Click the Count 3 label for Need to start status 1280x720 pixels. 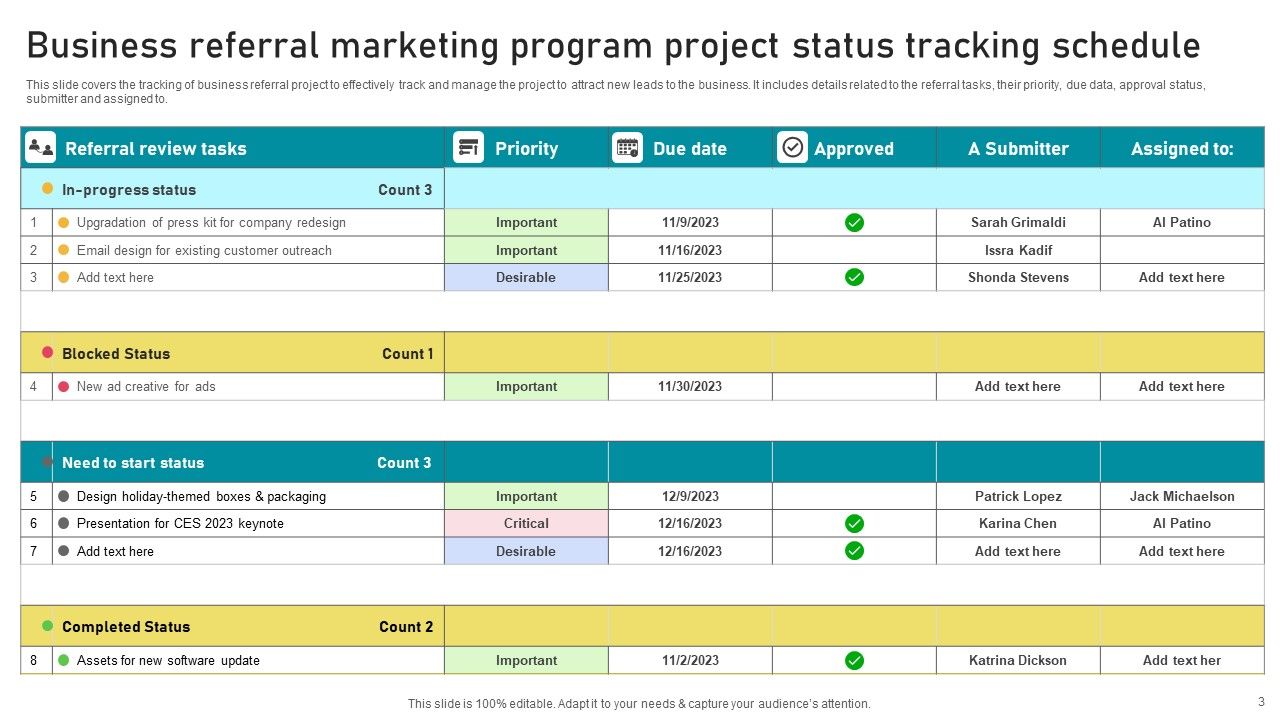(404, 462)
